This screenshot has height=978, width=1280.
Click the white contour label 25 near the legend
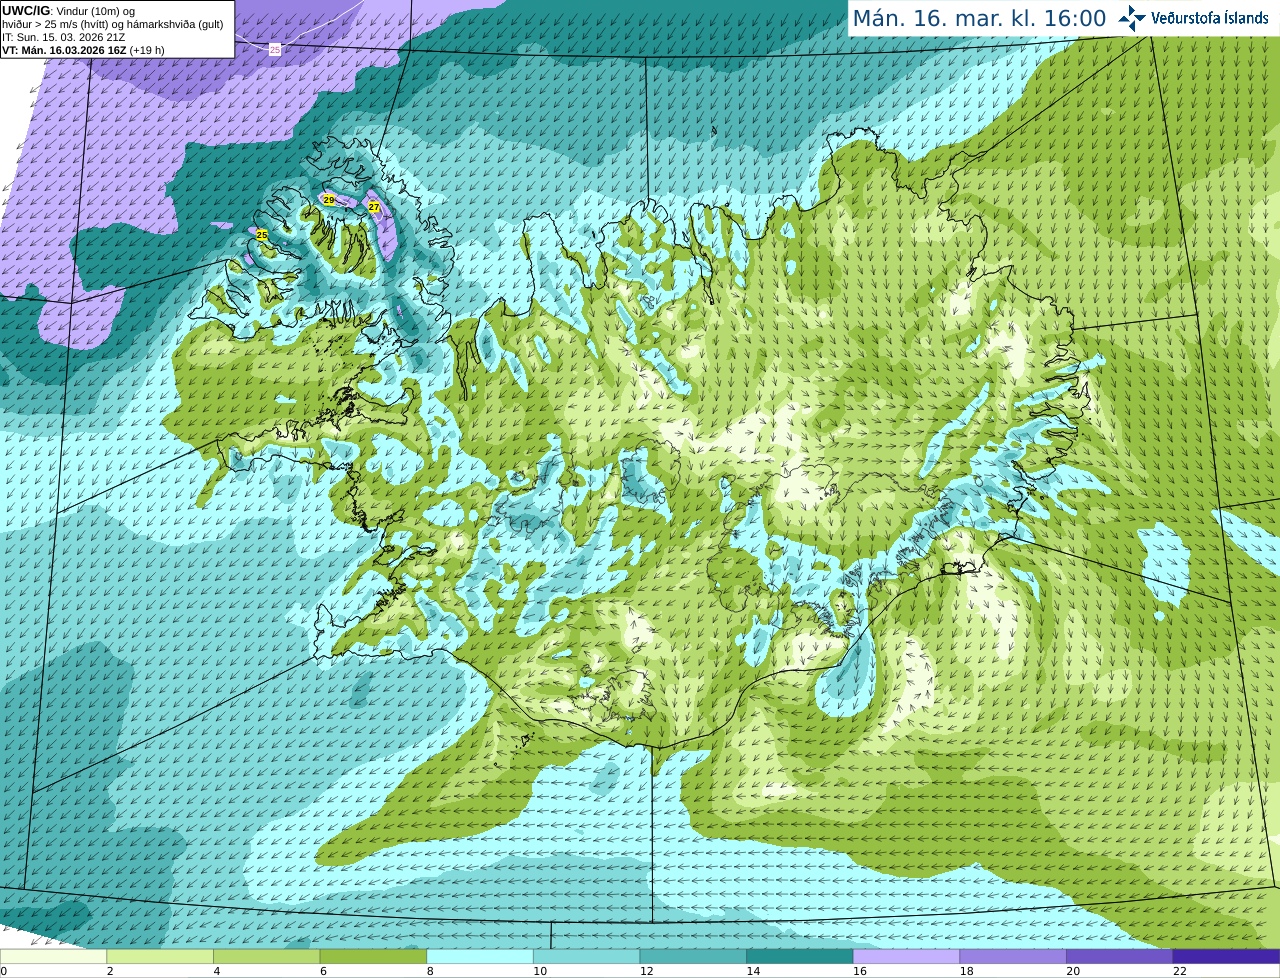click(275, 49)
